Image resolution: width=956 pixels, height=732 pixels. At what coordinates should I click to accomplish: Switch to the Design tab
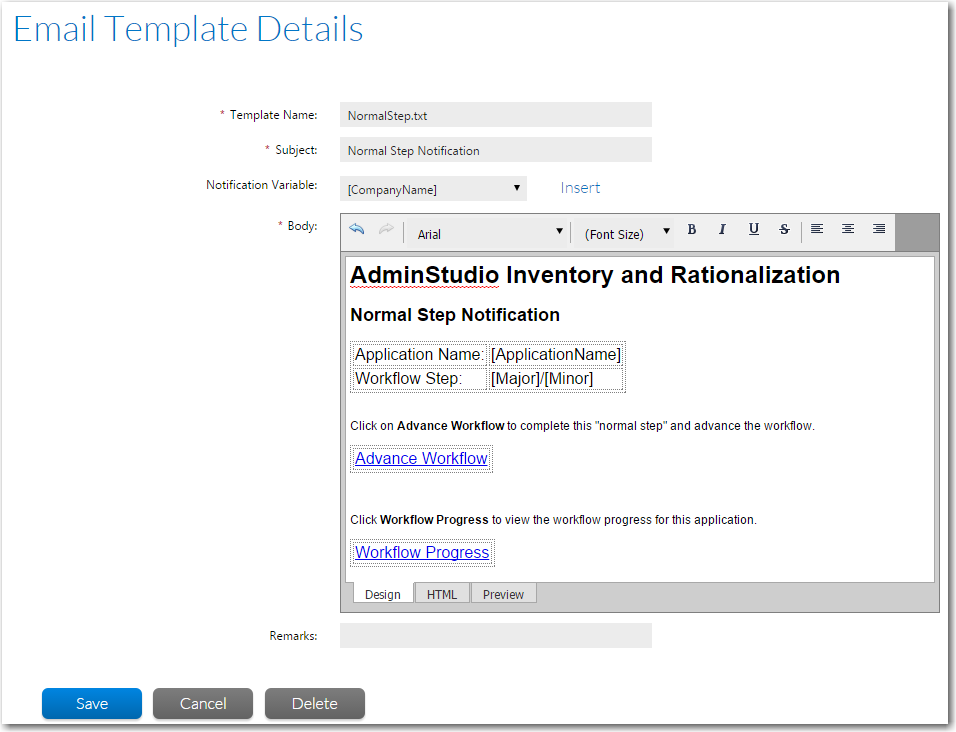[383, 594]
